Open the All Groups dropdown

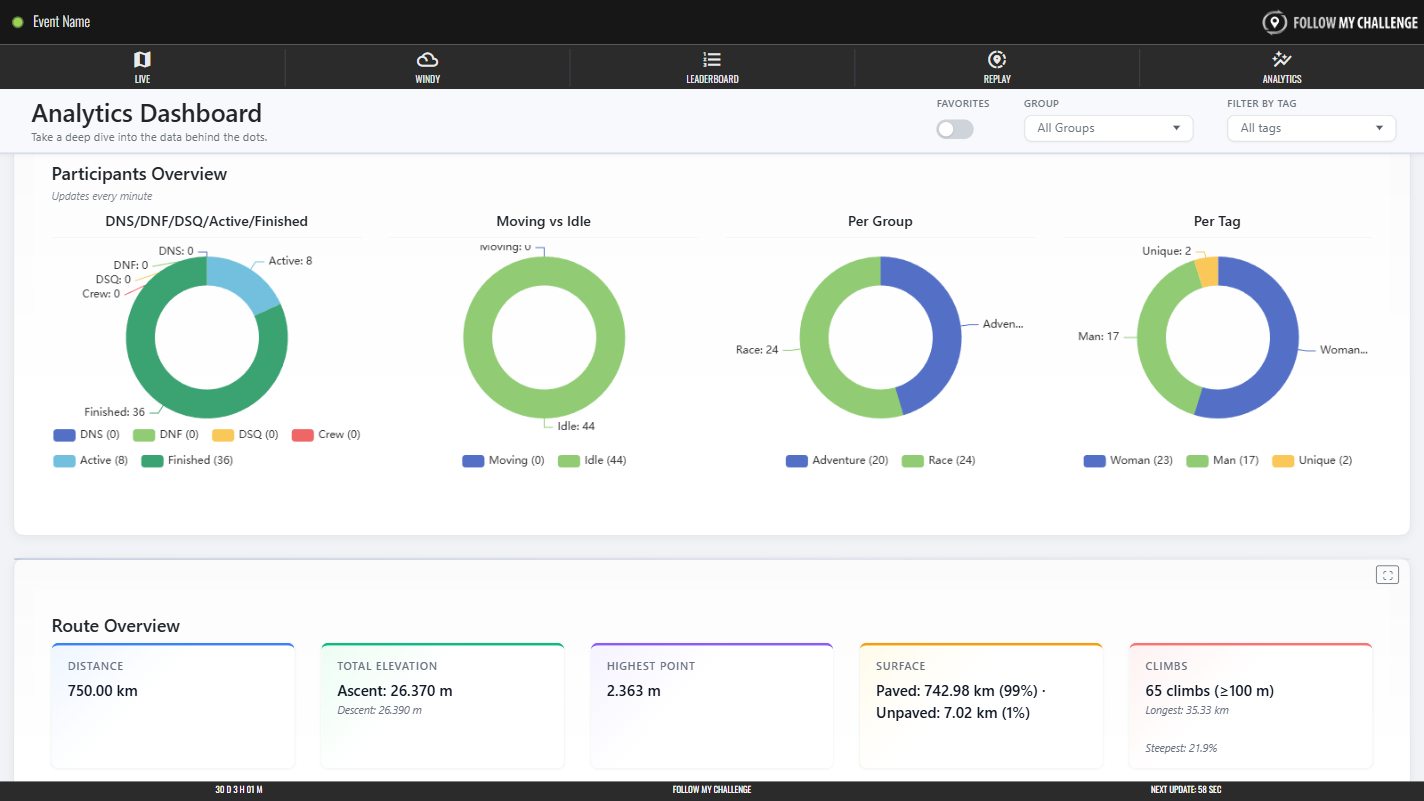coord(1108,128)
